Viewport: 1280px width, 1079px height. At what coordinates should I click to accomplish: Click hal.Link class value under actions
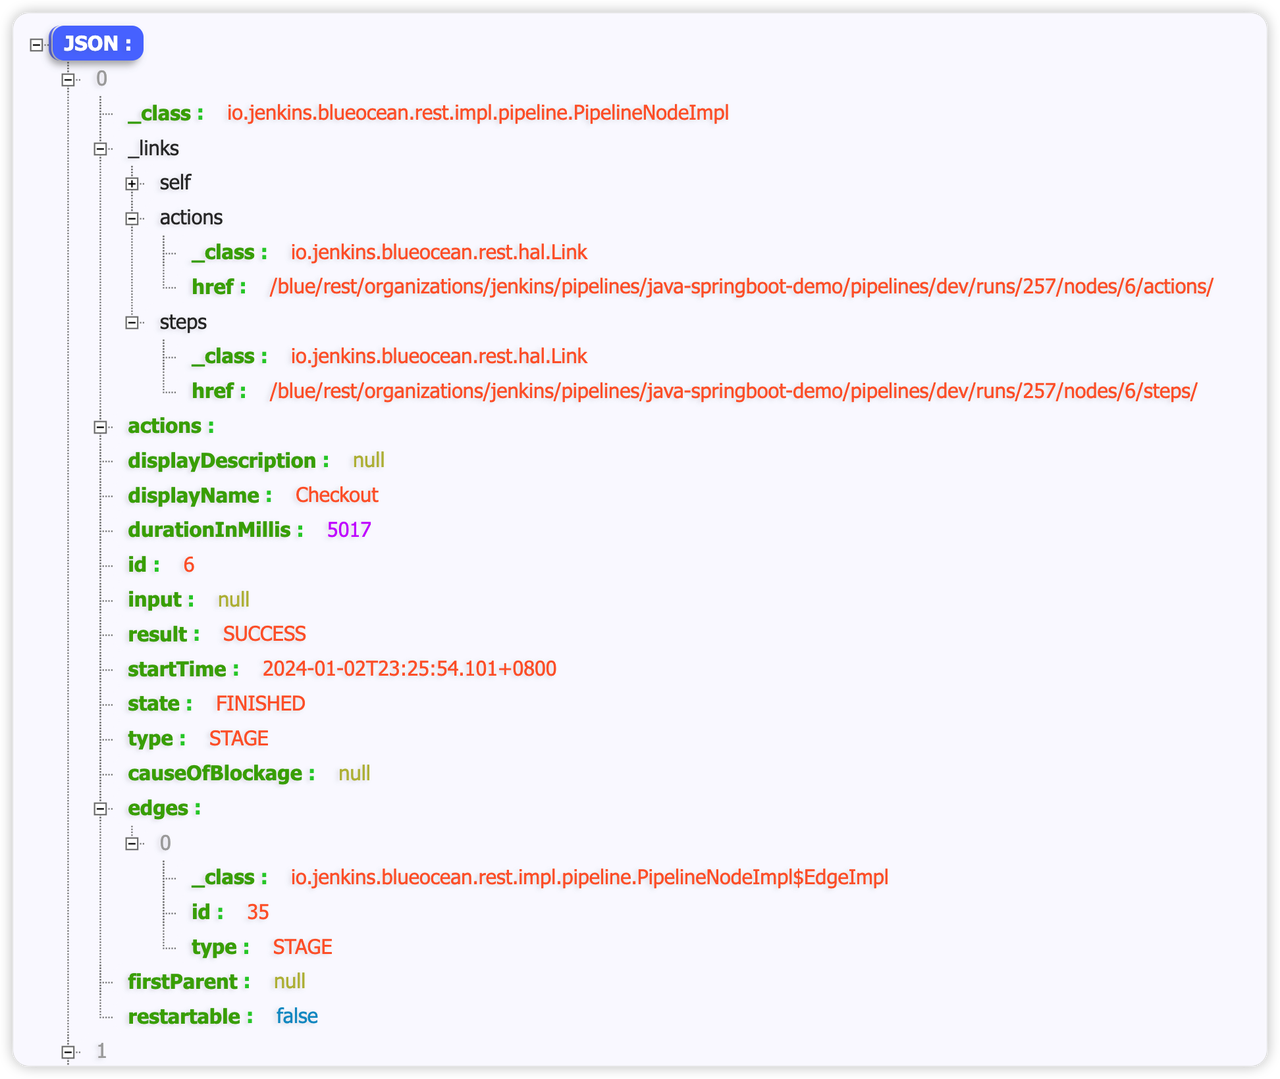pos(439,252)
